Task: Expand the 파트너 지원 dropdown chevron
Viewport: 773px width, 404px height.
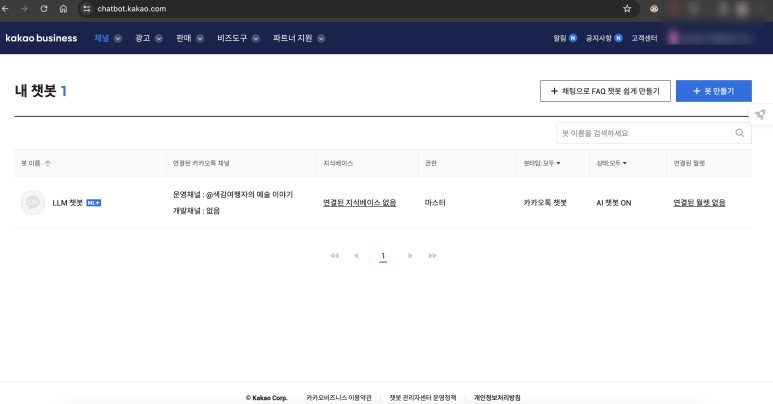Action: pyautogui.click(x=321, y=38)
